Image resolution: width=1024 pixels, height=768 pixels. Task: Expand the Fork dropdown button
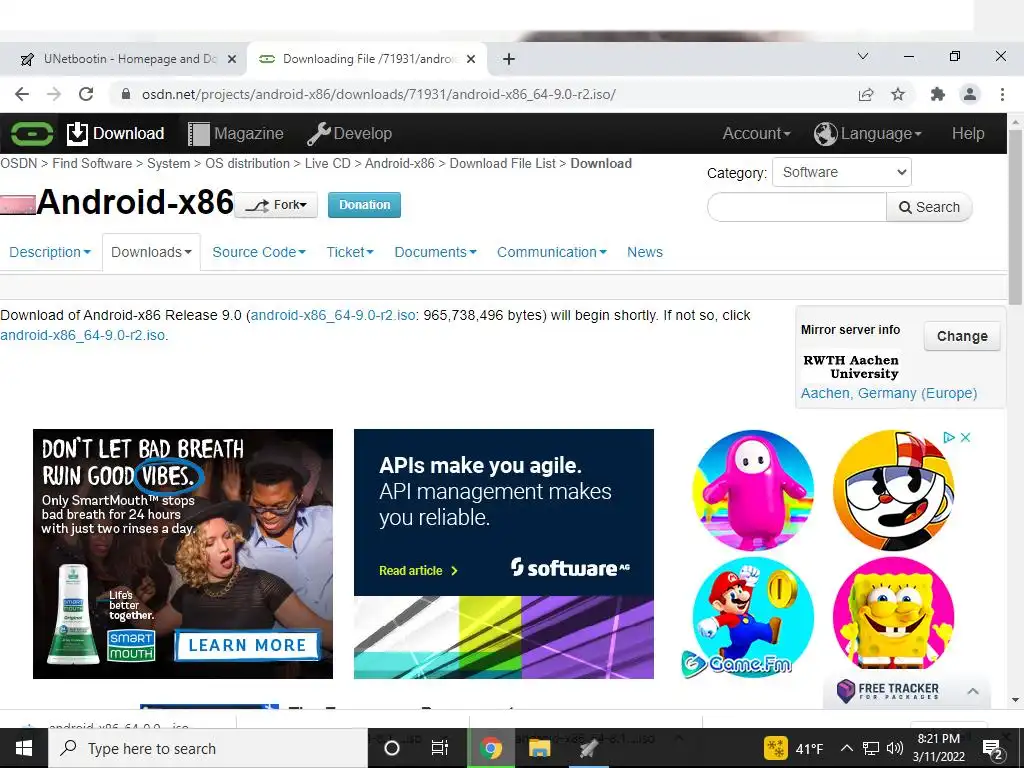[x=276, y=205]
